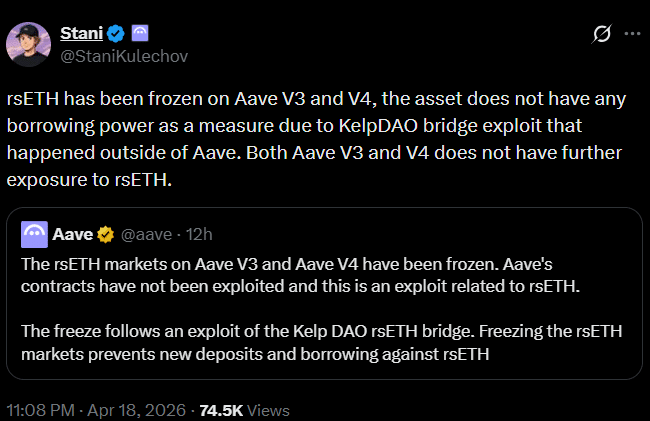The height and width of the screenshot is (421, 650).
Task: Click the Aave affiliation badge next to Stani
Action: [139, 34]
